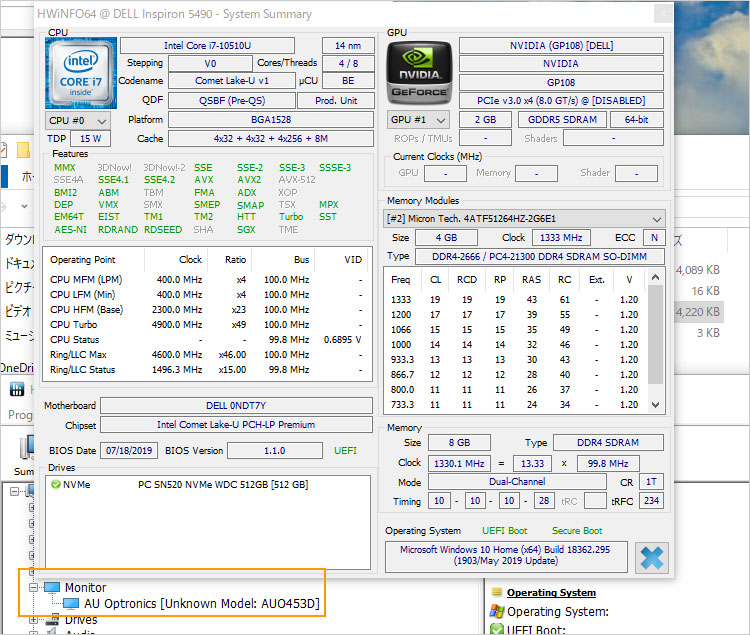Click the memory clock 1330.1 MHz field
This screenshot has height=635, width=750.
pyautogui.click(x=459, y=463)
